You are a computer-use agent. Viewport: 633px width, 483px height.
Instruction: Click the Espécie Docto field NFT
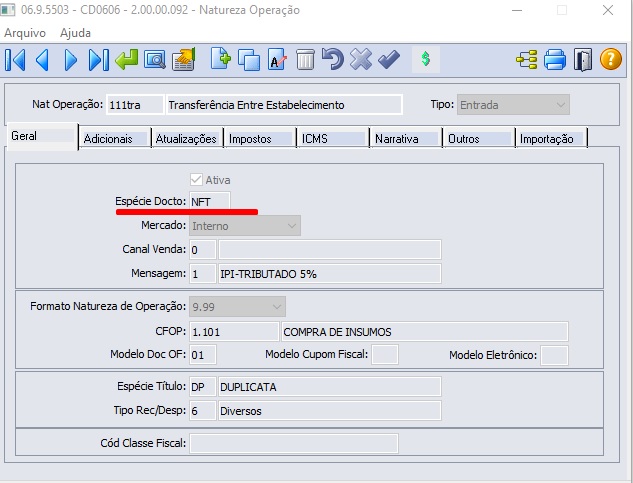click(x=210, y=201)
